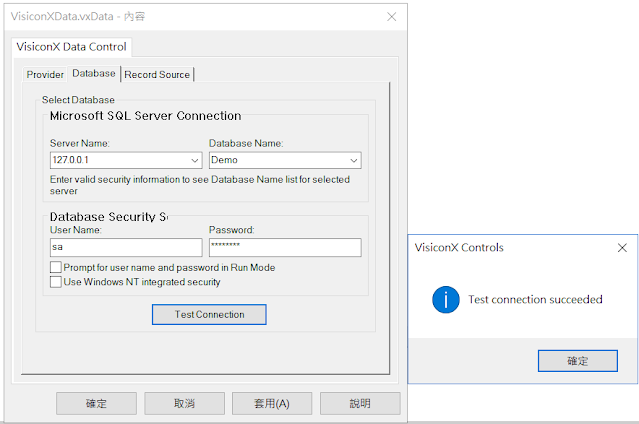
Task: Click the VisiconX Data Control tab
Action: [x=71, y=47]
